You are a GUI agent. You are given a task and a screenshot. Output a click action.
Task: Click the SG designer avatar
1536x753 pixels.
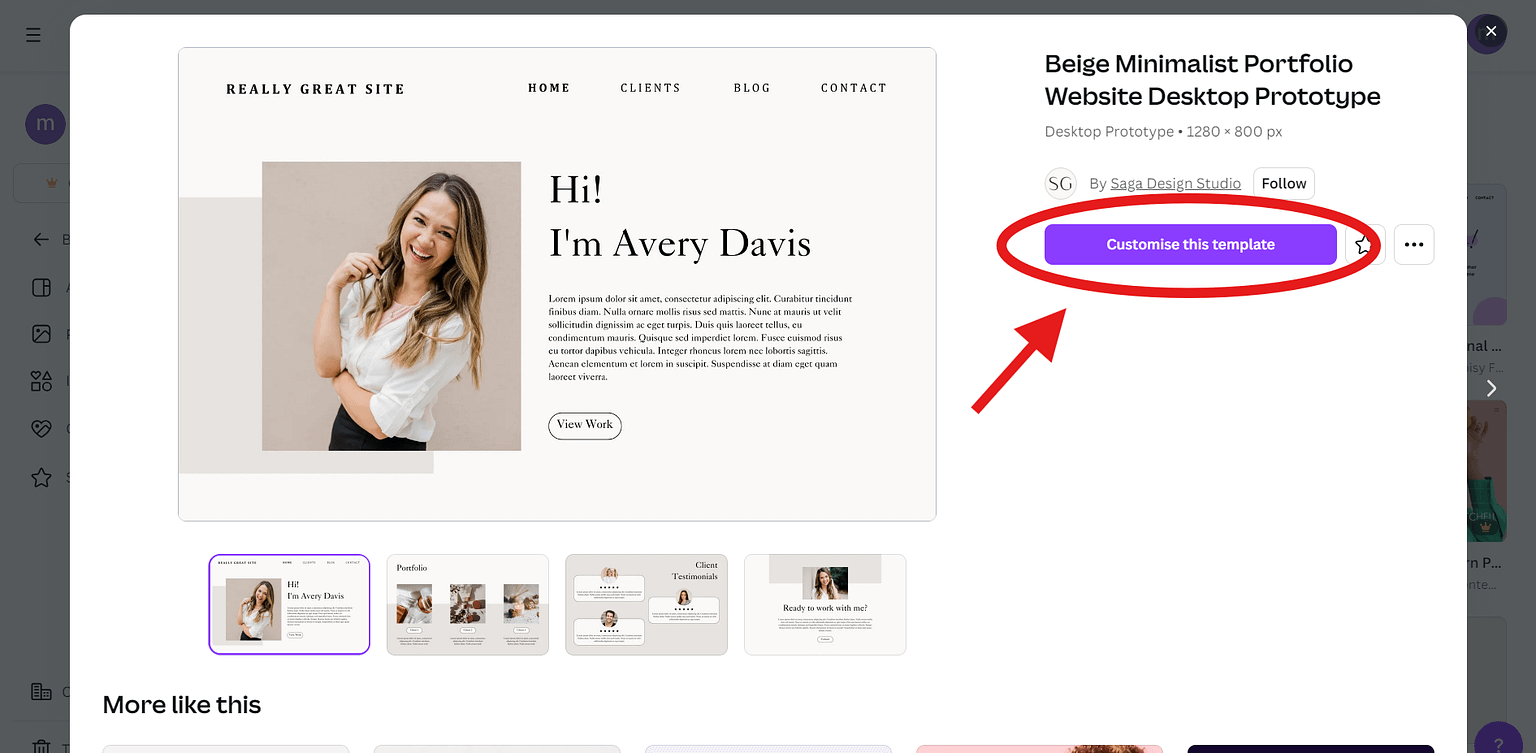pos(1060,183)
